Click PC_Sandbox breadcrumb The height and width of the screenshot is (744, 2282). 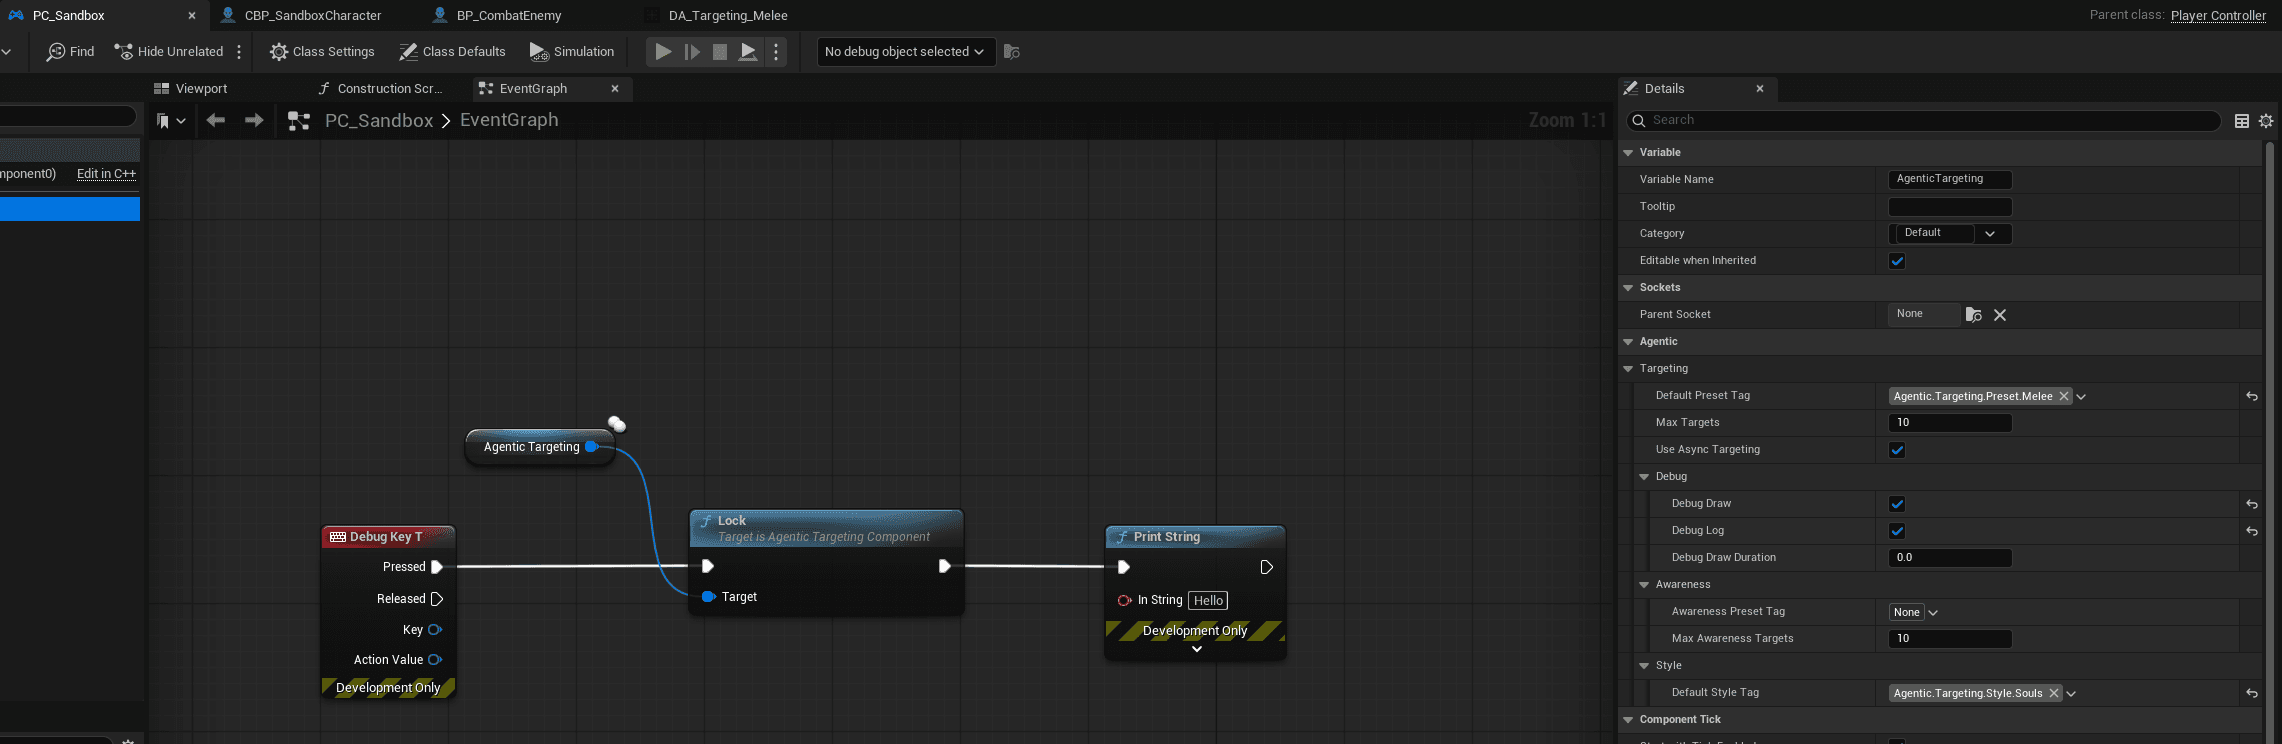pyautogui.click(x=379, y=120)
